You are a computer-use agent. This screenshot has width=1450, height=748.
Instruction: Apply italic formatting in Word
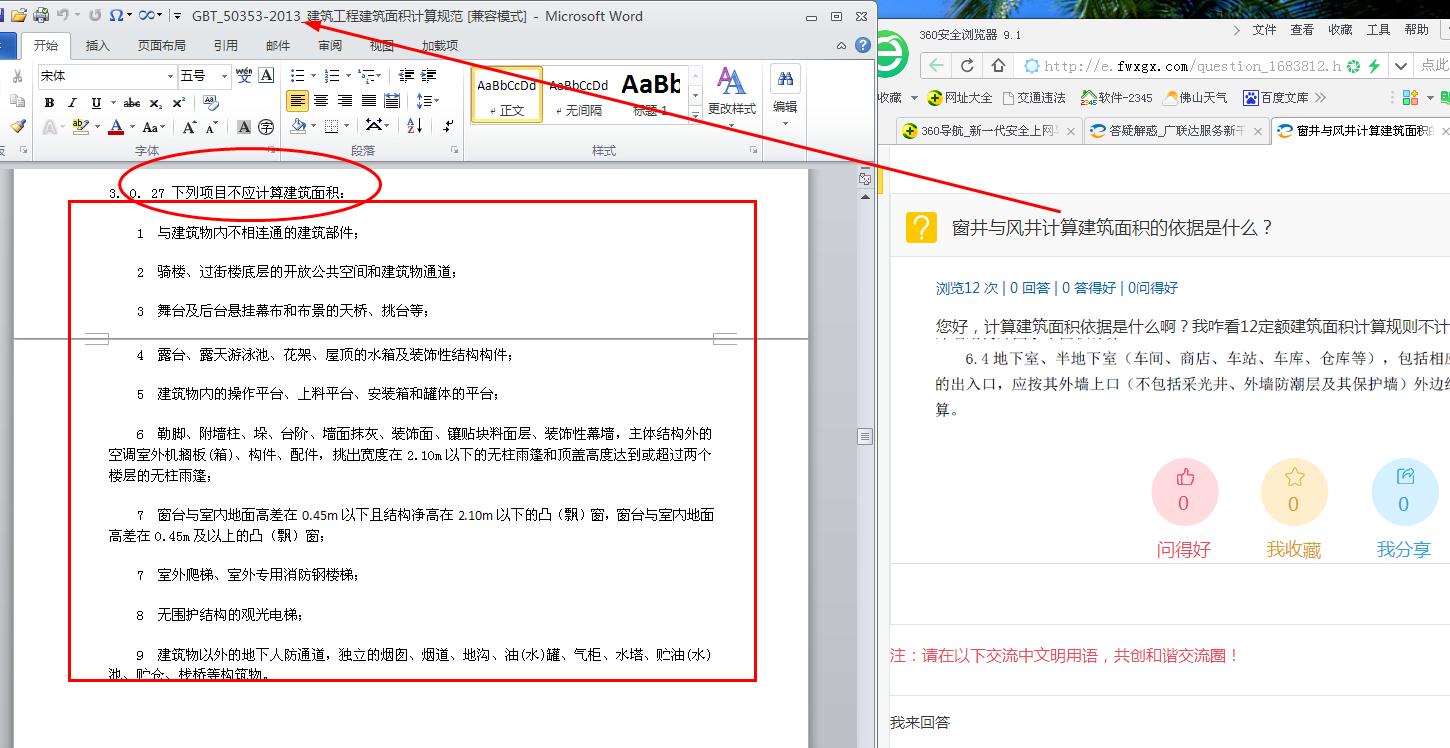[72, 102]
